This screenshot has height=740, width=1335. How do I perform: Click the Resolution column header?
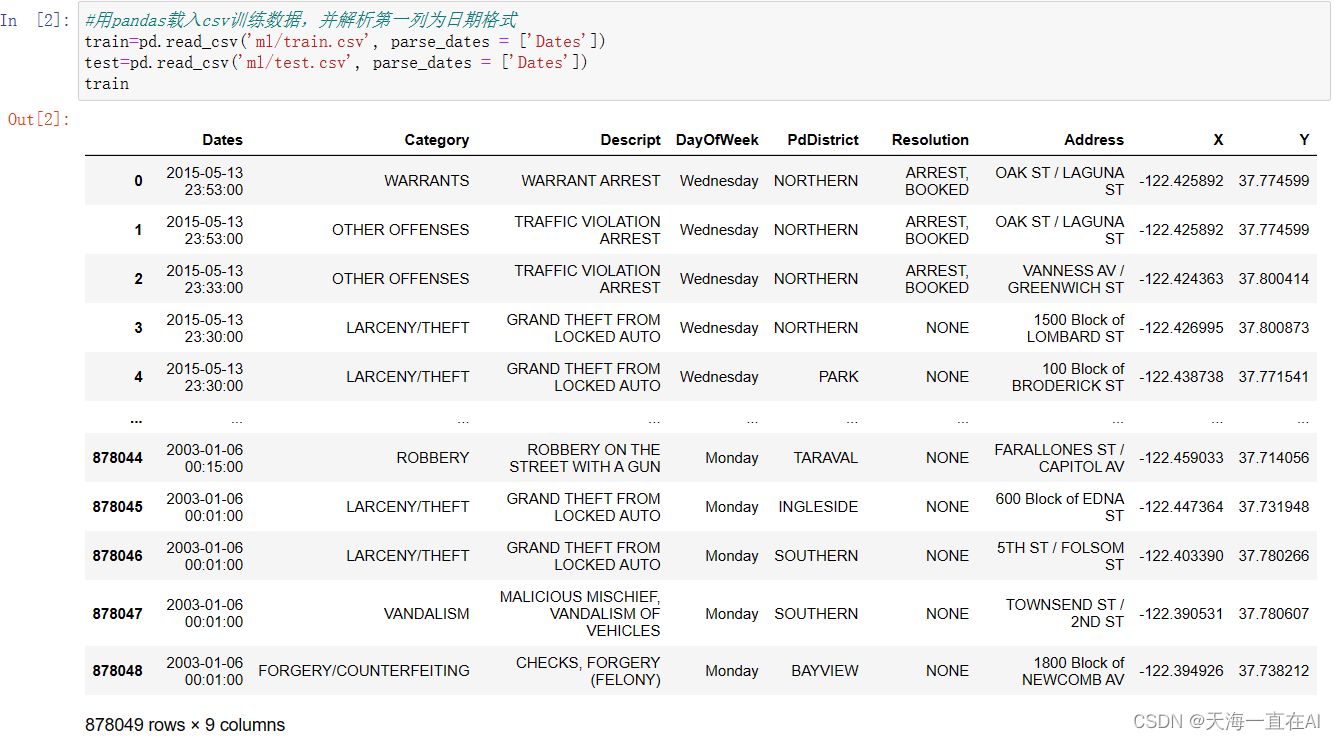(x=930, y=140)
